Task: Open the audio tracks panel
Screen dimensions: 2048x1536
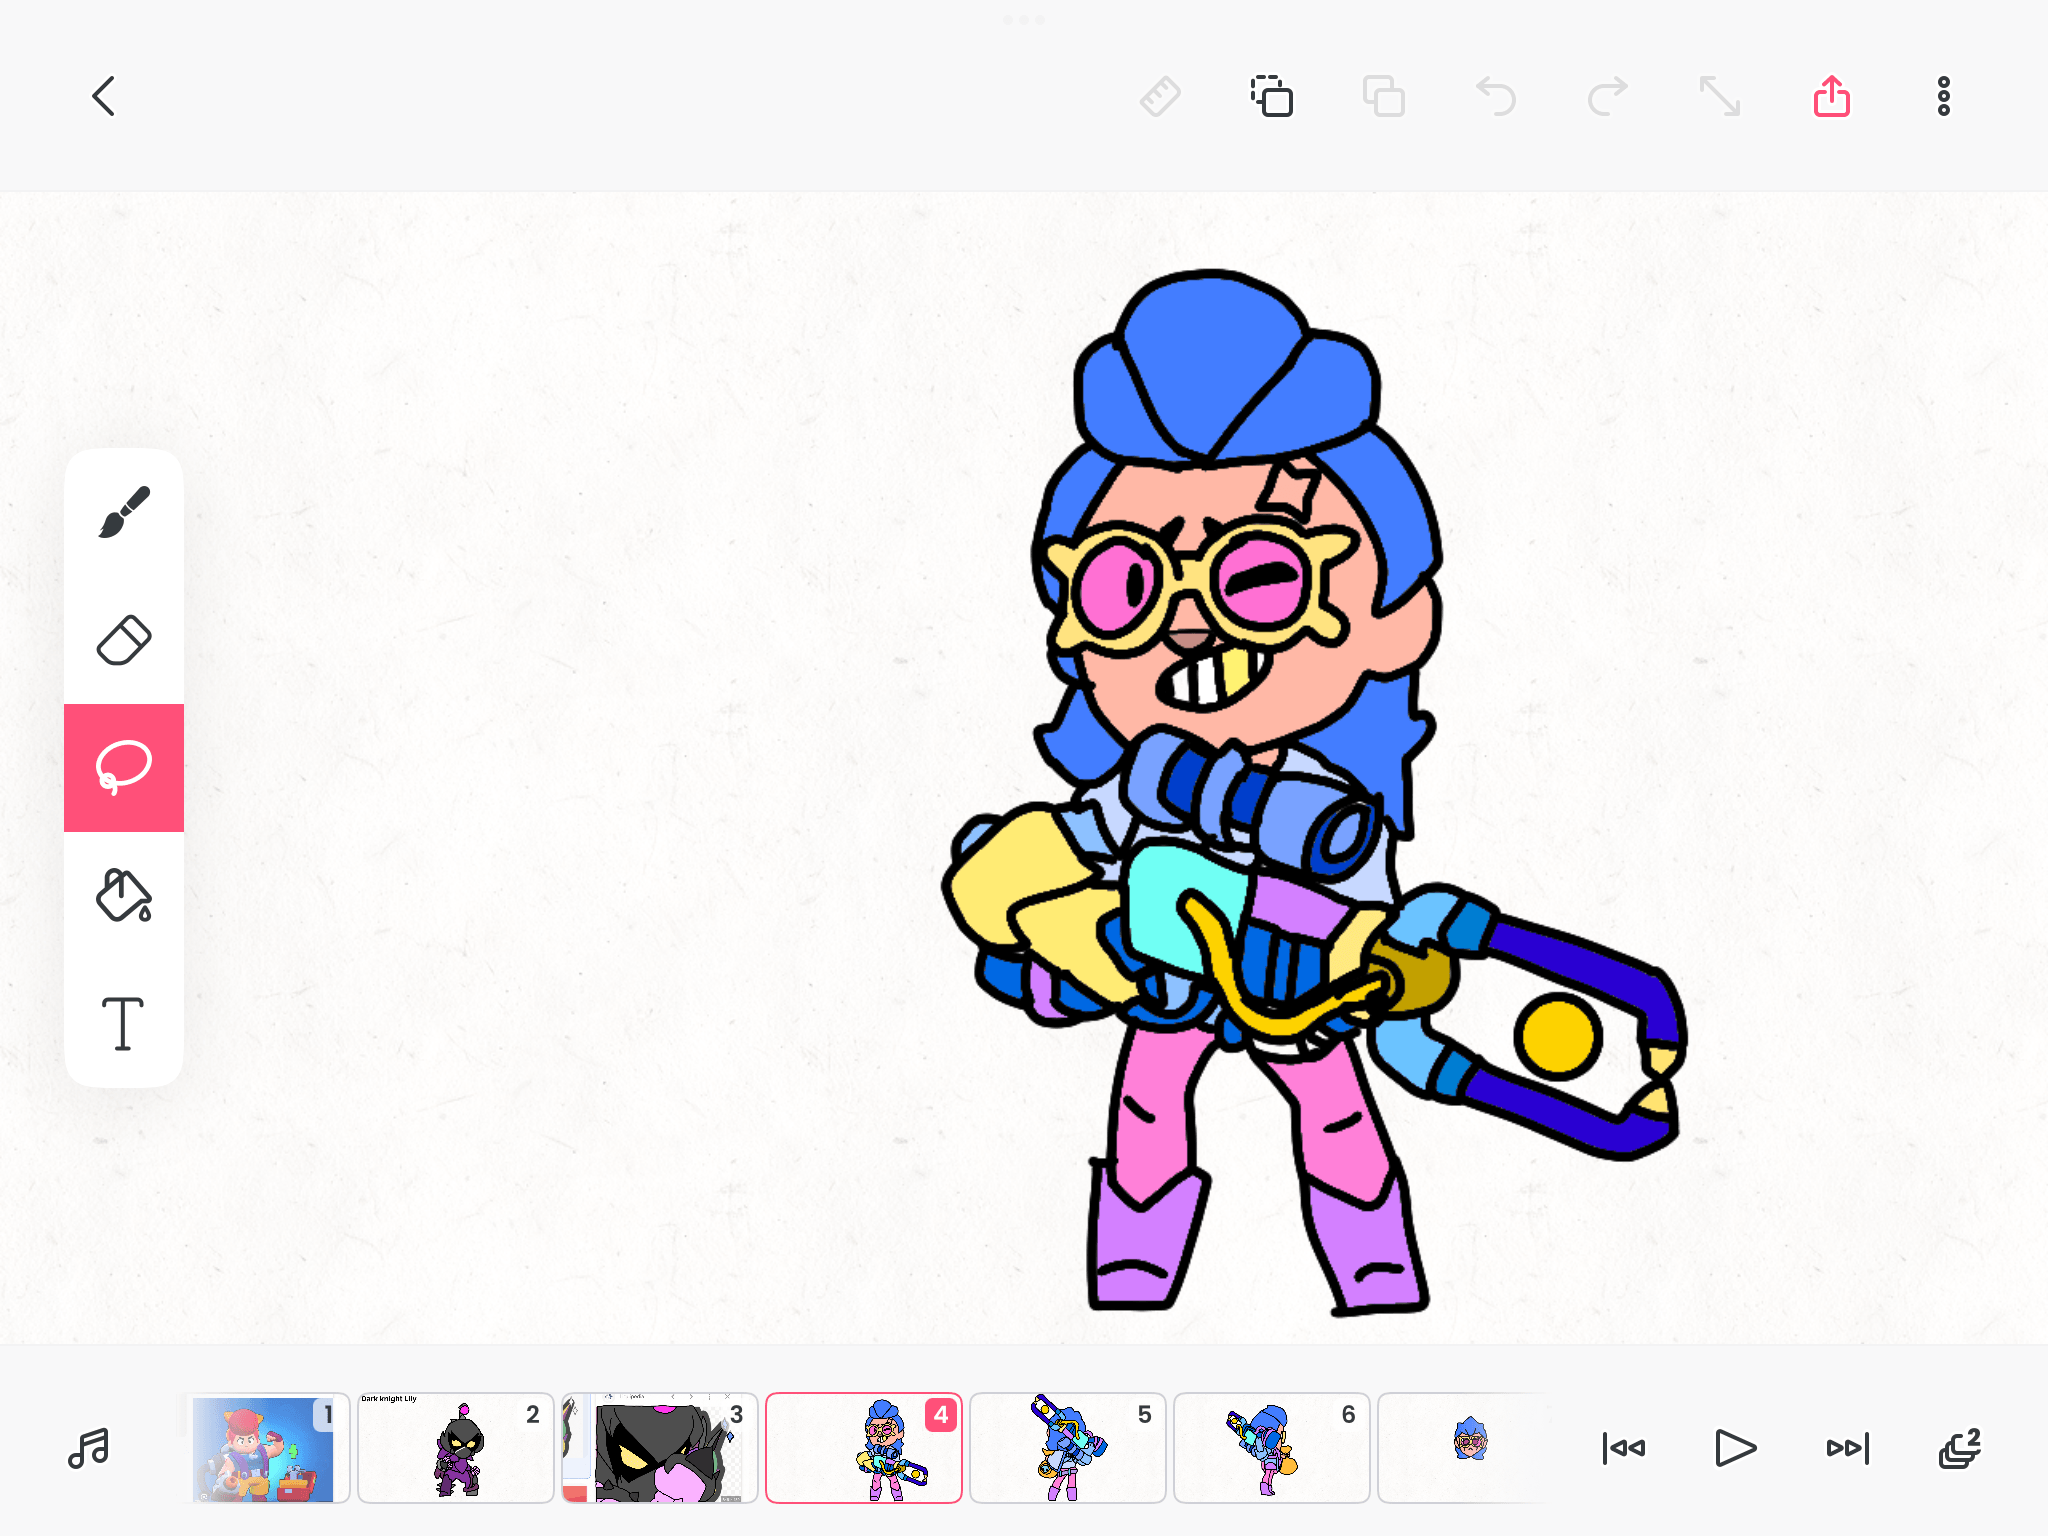Action: (88, 1449)
